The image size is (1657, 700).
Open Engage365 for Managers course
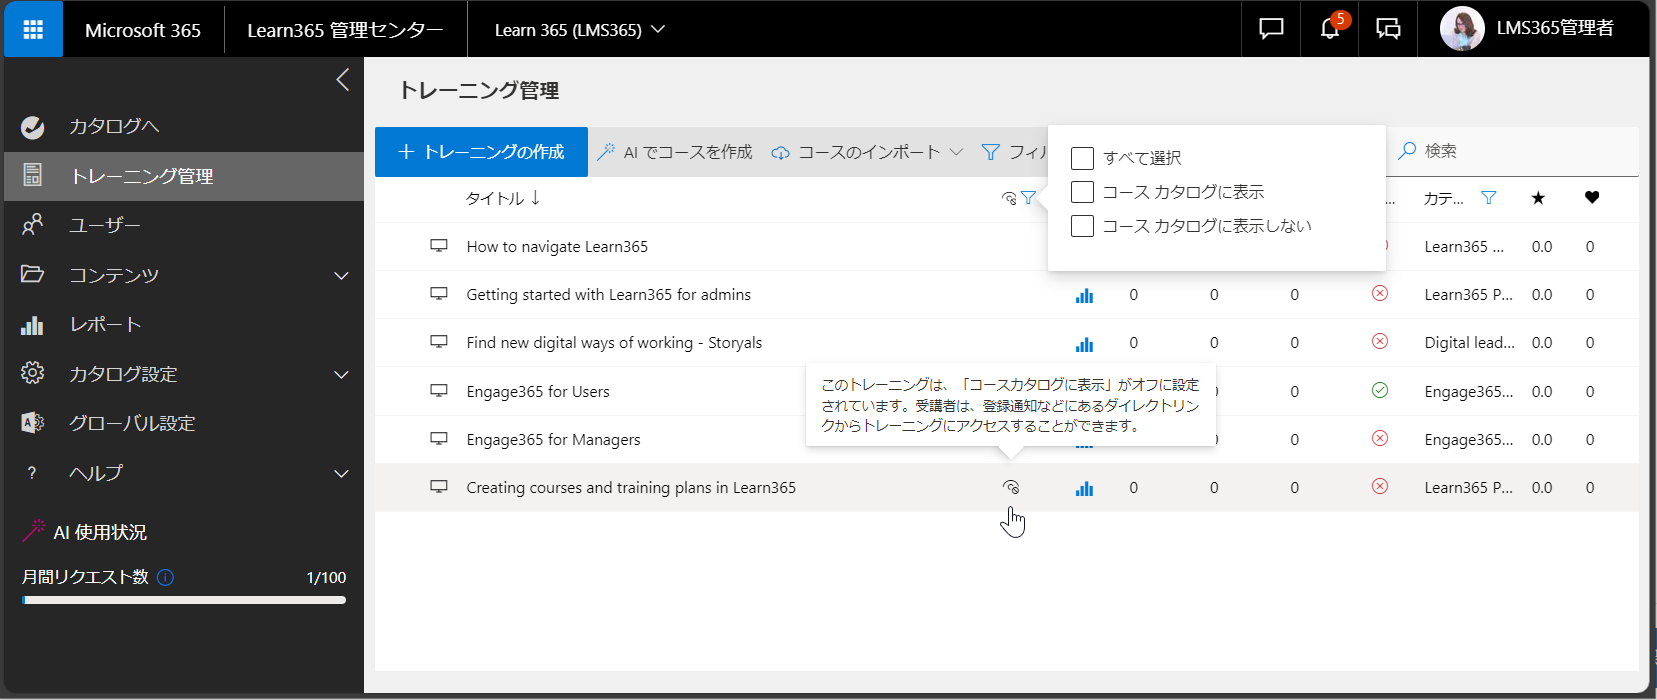(553, 440)
